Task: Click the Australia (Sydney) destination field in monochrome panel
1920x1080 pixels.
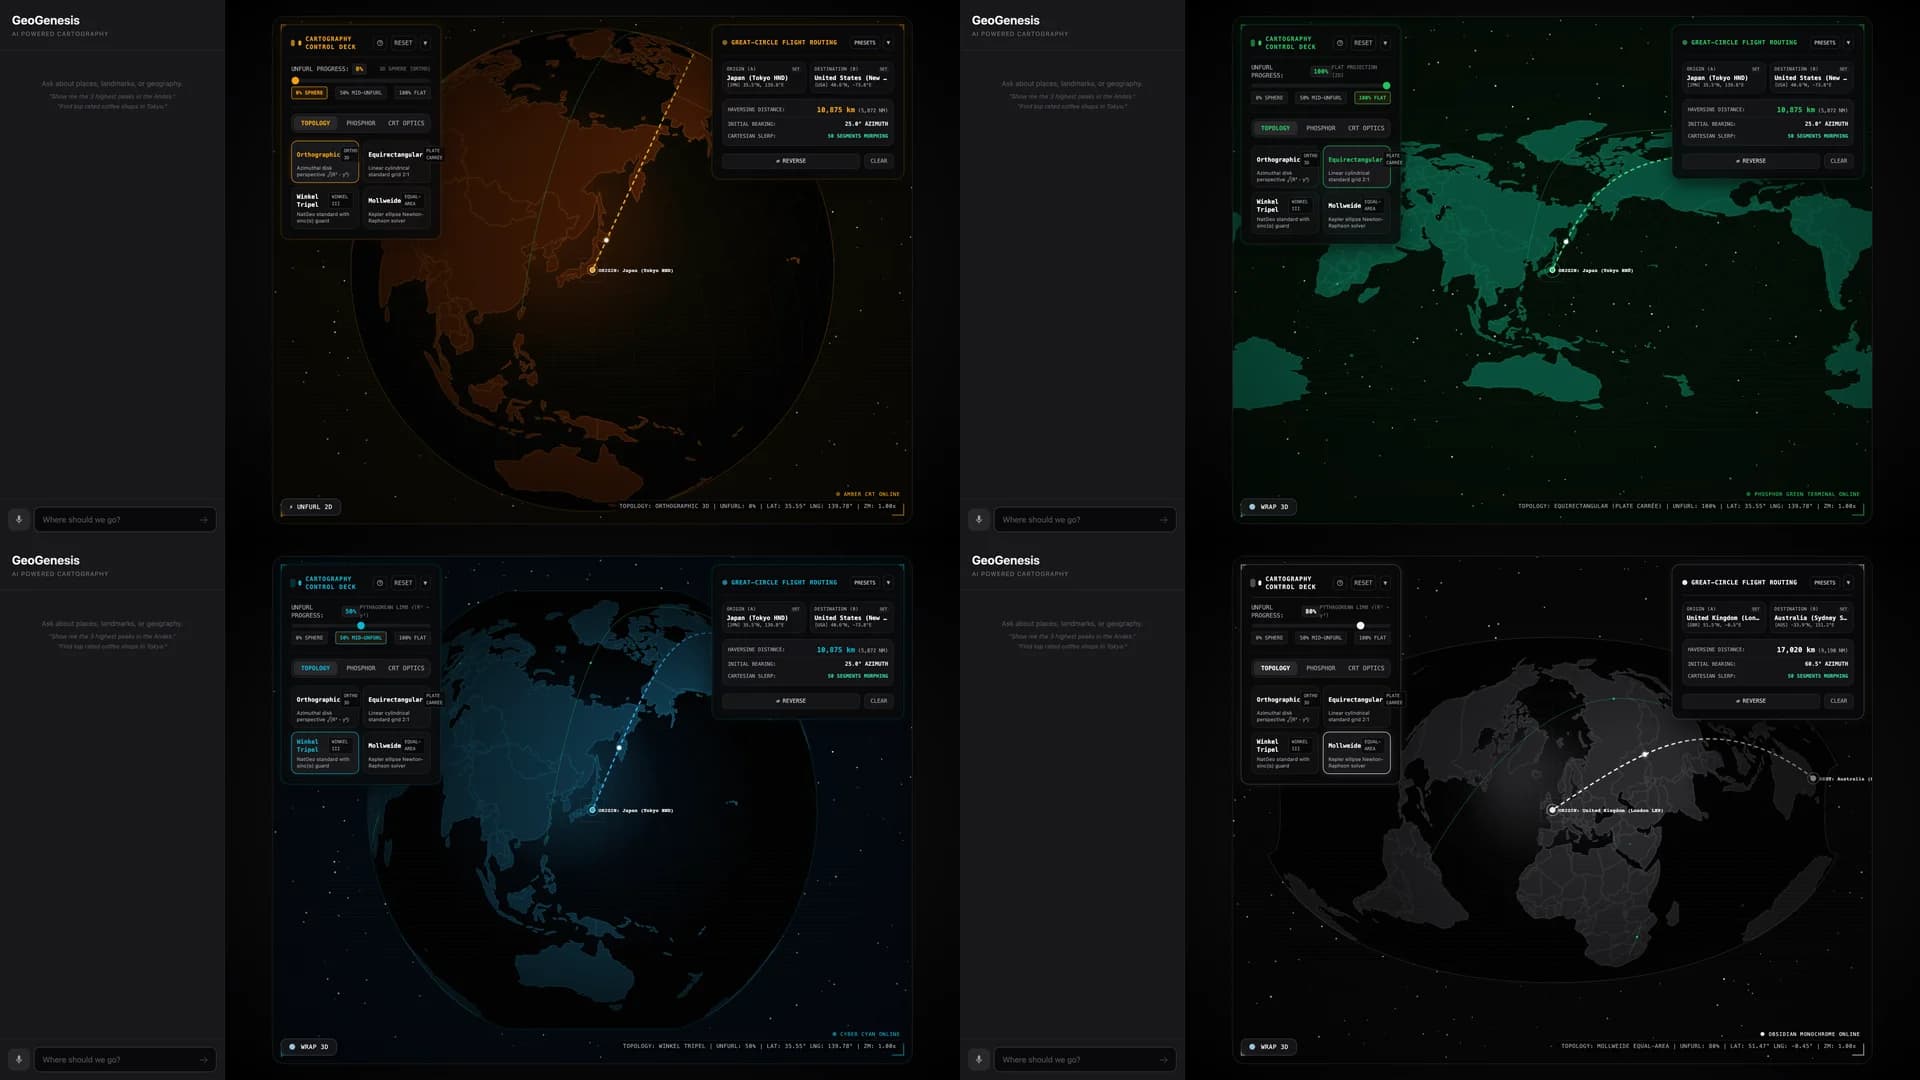Action: click(x=1811, y=616)
